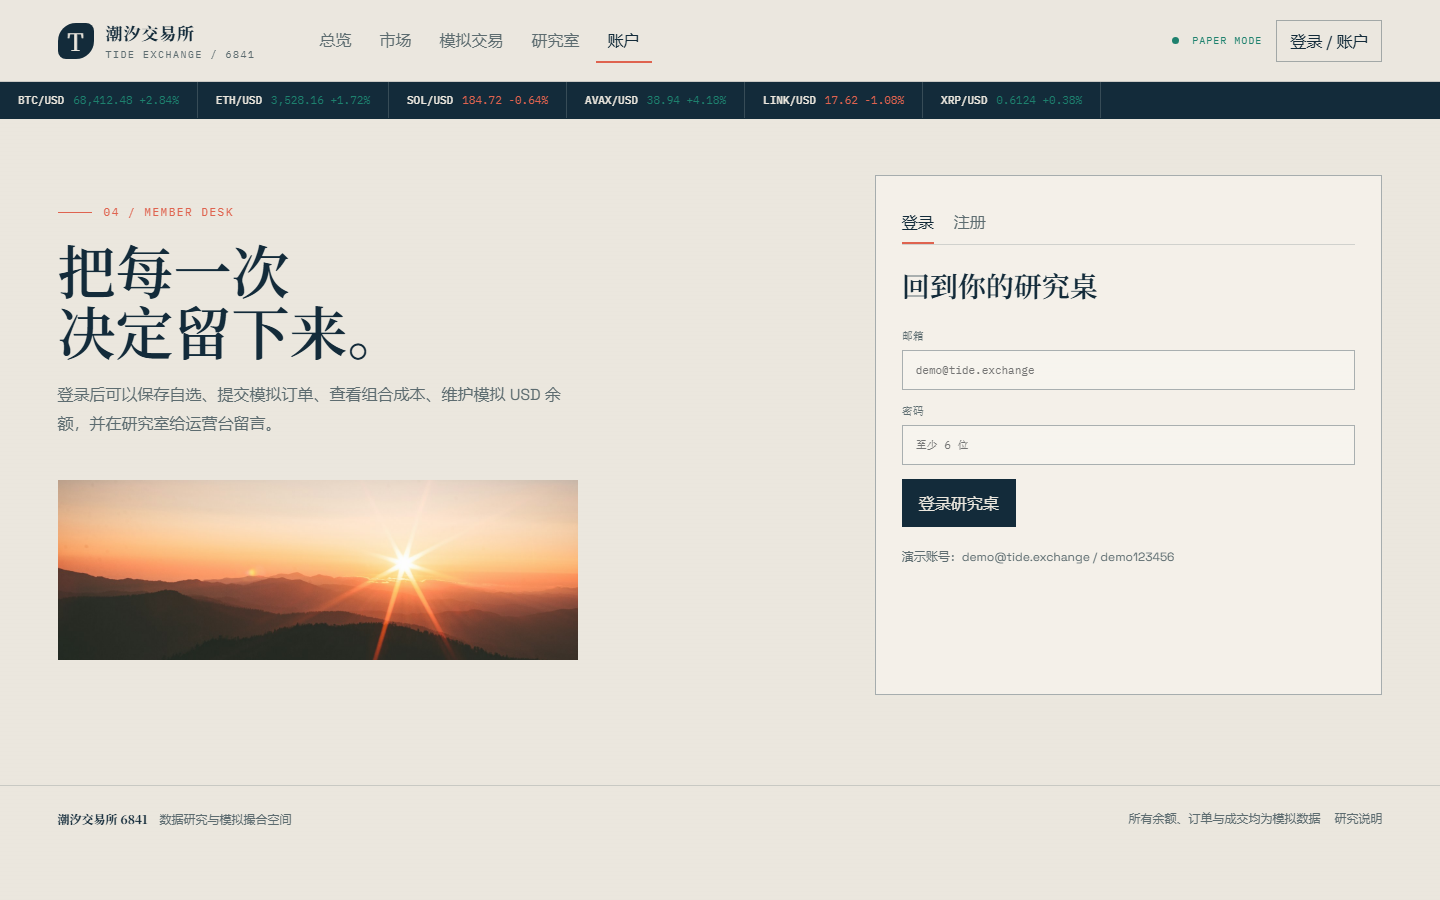Click the PAPER MODE label
Image resolution: width=1440 pixels, height=900 pixels.
coord(1226,41)
